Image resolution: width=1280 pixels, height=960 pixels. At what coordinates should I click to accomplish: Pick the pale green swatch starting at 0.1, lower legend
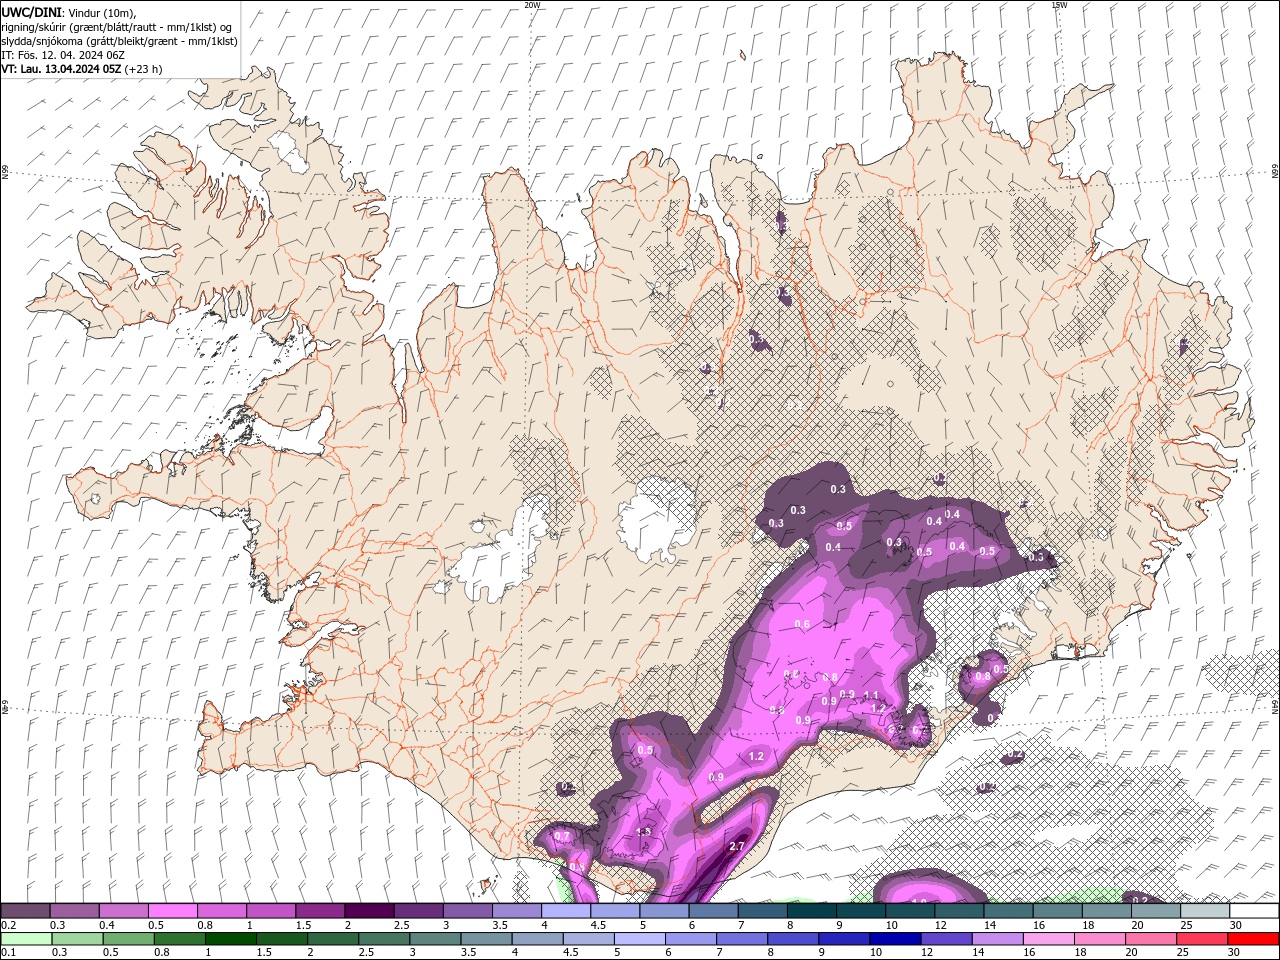(x=26, y=939)
